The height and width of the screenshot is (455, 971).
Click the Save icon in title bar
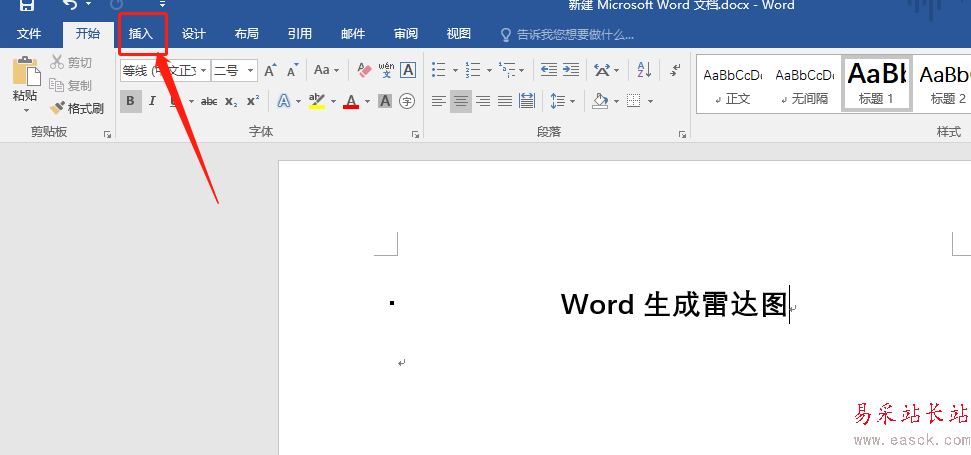pos(26,5)
